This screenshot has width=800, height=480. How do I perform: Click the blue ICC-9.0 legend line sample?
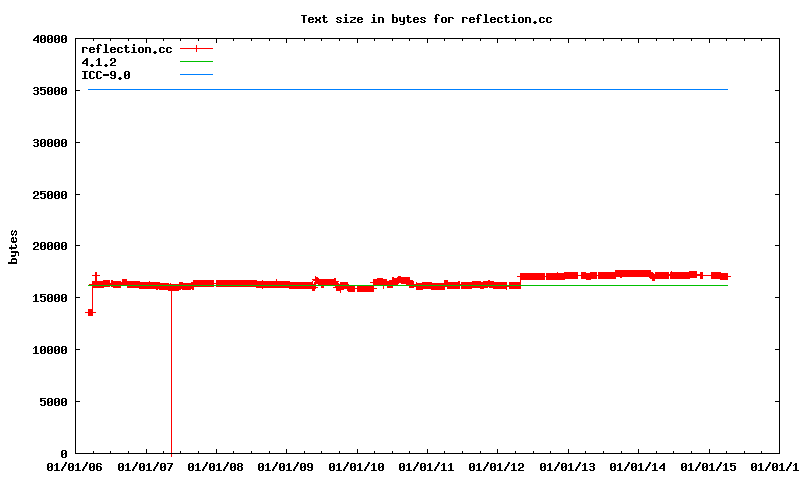197,75
